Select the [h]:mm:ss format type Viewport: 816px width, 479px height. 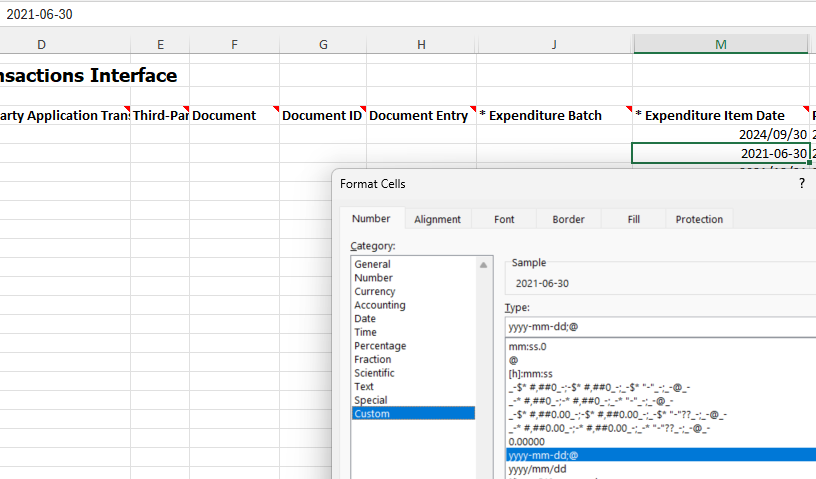click(661, 373)
